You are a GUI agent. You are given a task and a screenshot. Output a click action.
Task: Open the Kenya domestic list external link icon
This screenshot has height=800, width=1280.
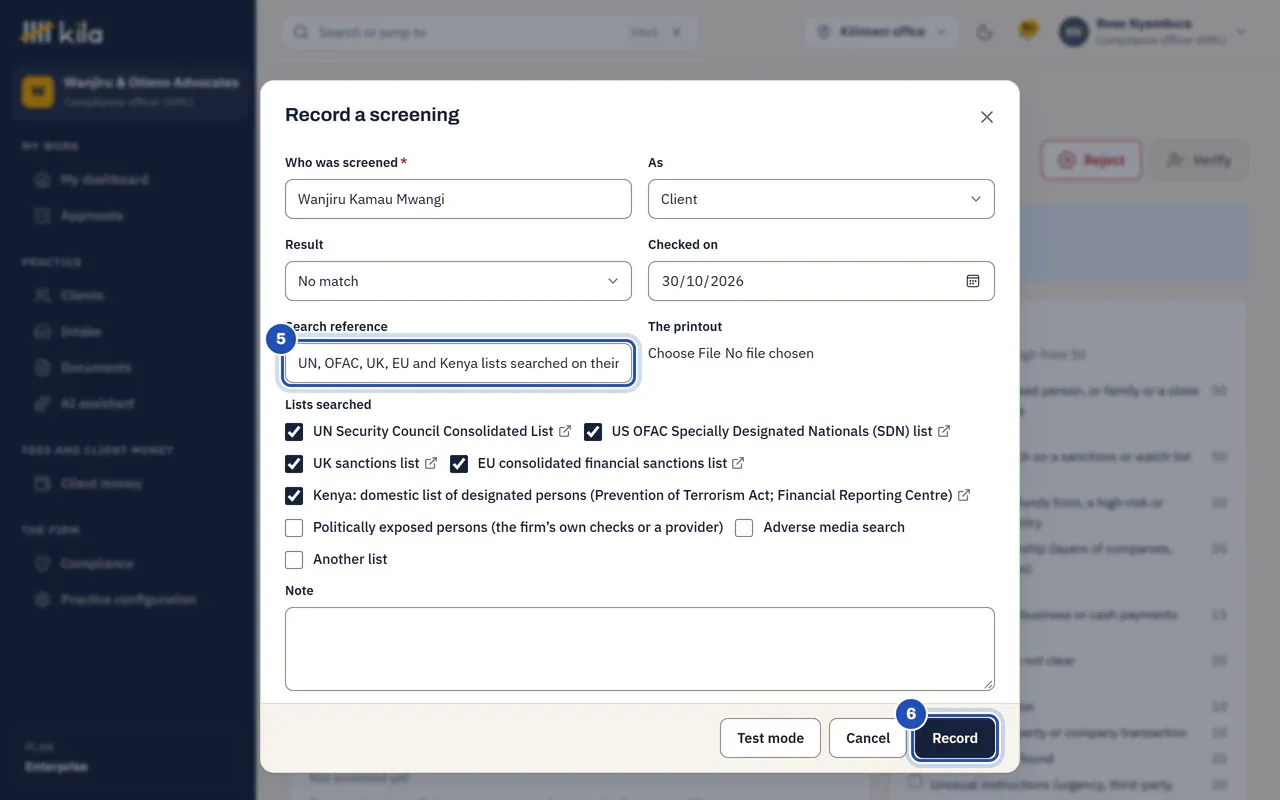964,495
